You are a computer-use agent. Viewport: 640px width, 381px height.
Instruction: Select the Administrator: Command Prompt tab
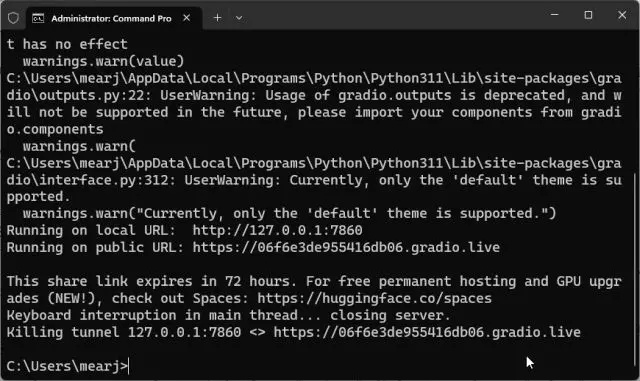(x=114, y=18)
